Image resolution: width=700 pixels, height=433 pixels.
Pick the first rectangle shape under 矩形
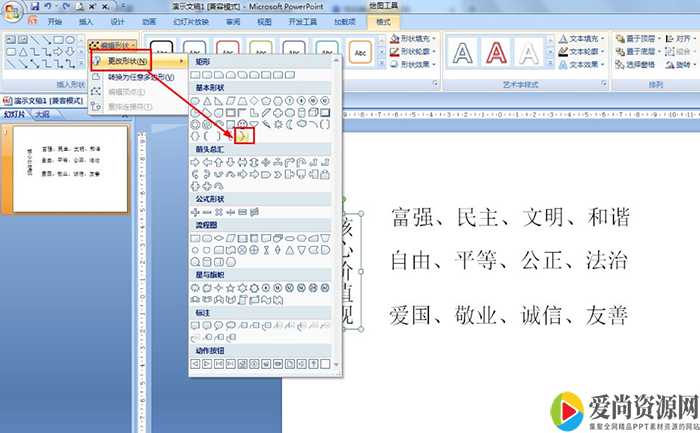(x=195, y=75)
